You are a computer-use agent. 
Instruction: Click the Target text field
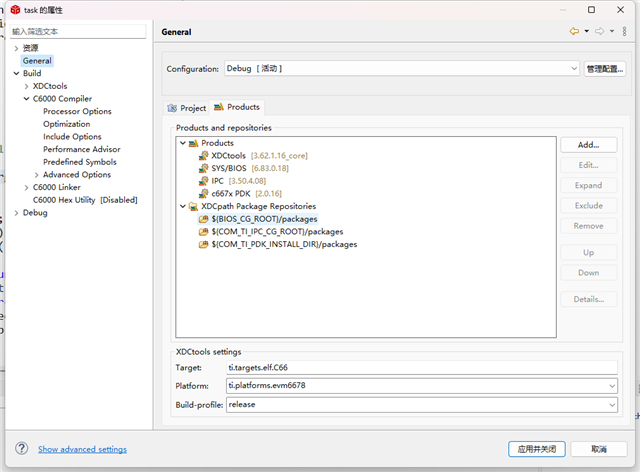(420, 367)
